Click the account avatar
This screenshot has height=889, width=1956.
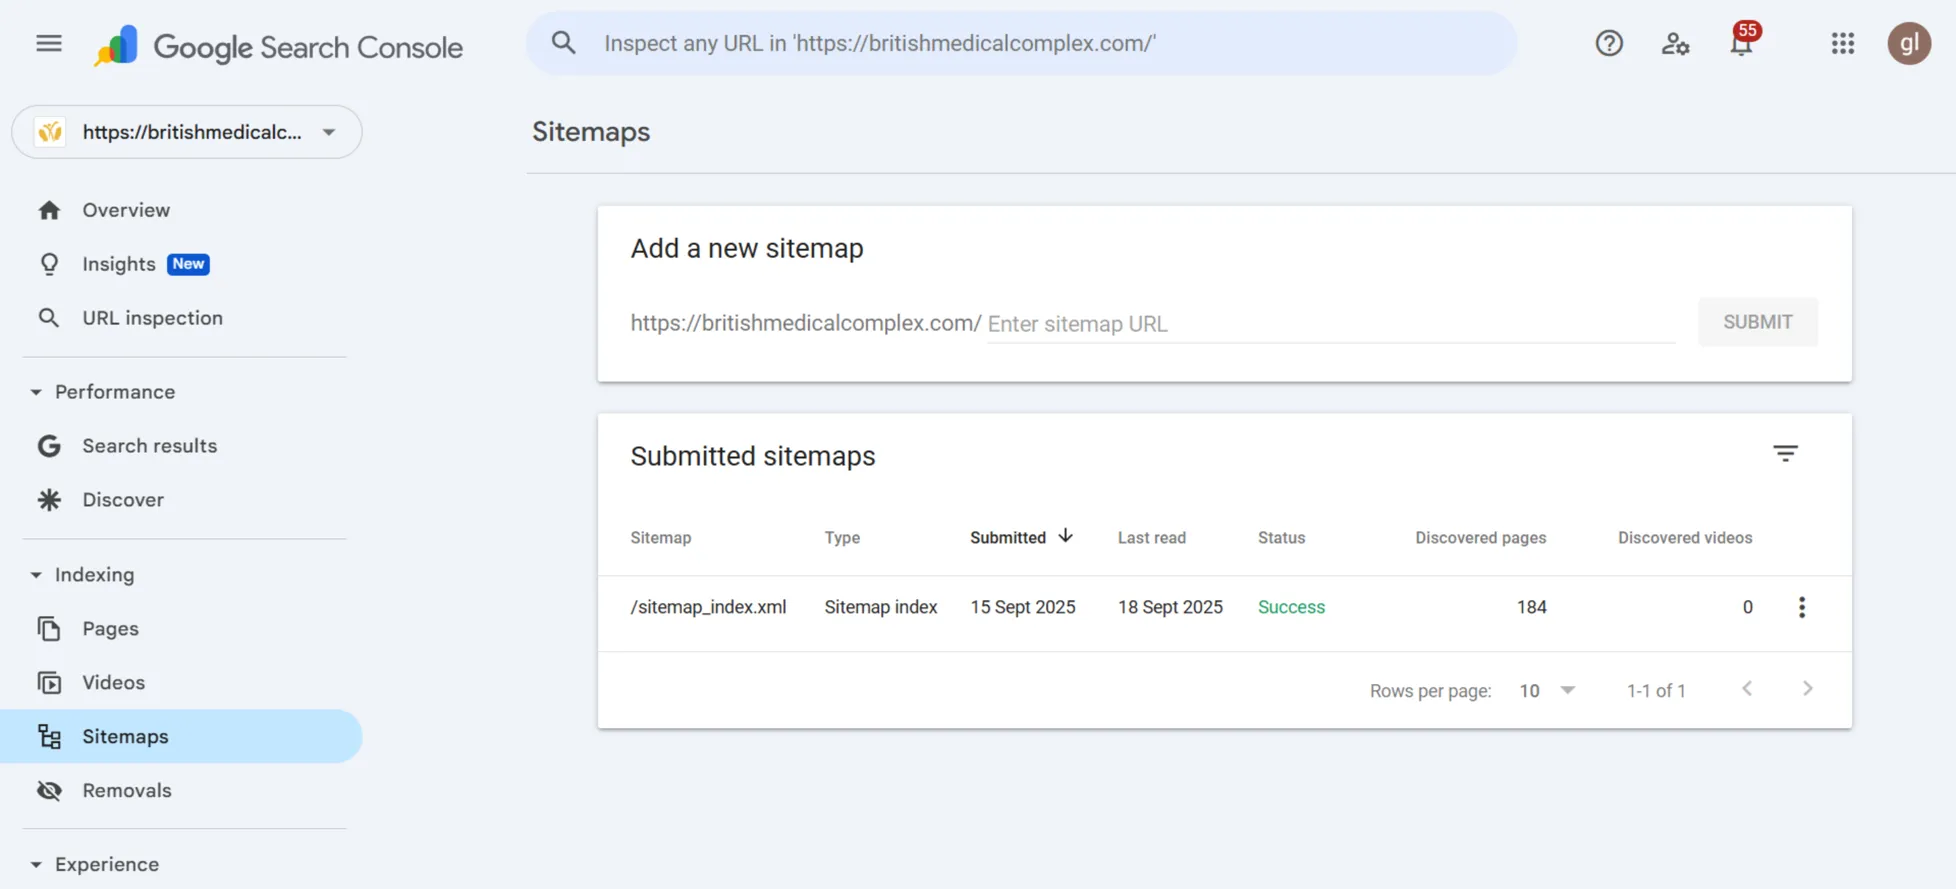[x=1908, y=44]
